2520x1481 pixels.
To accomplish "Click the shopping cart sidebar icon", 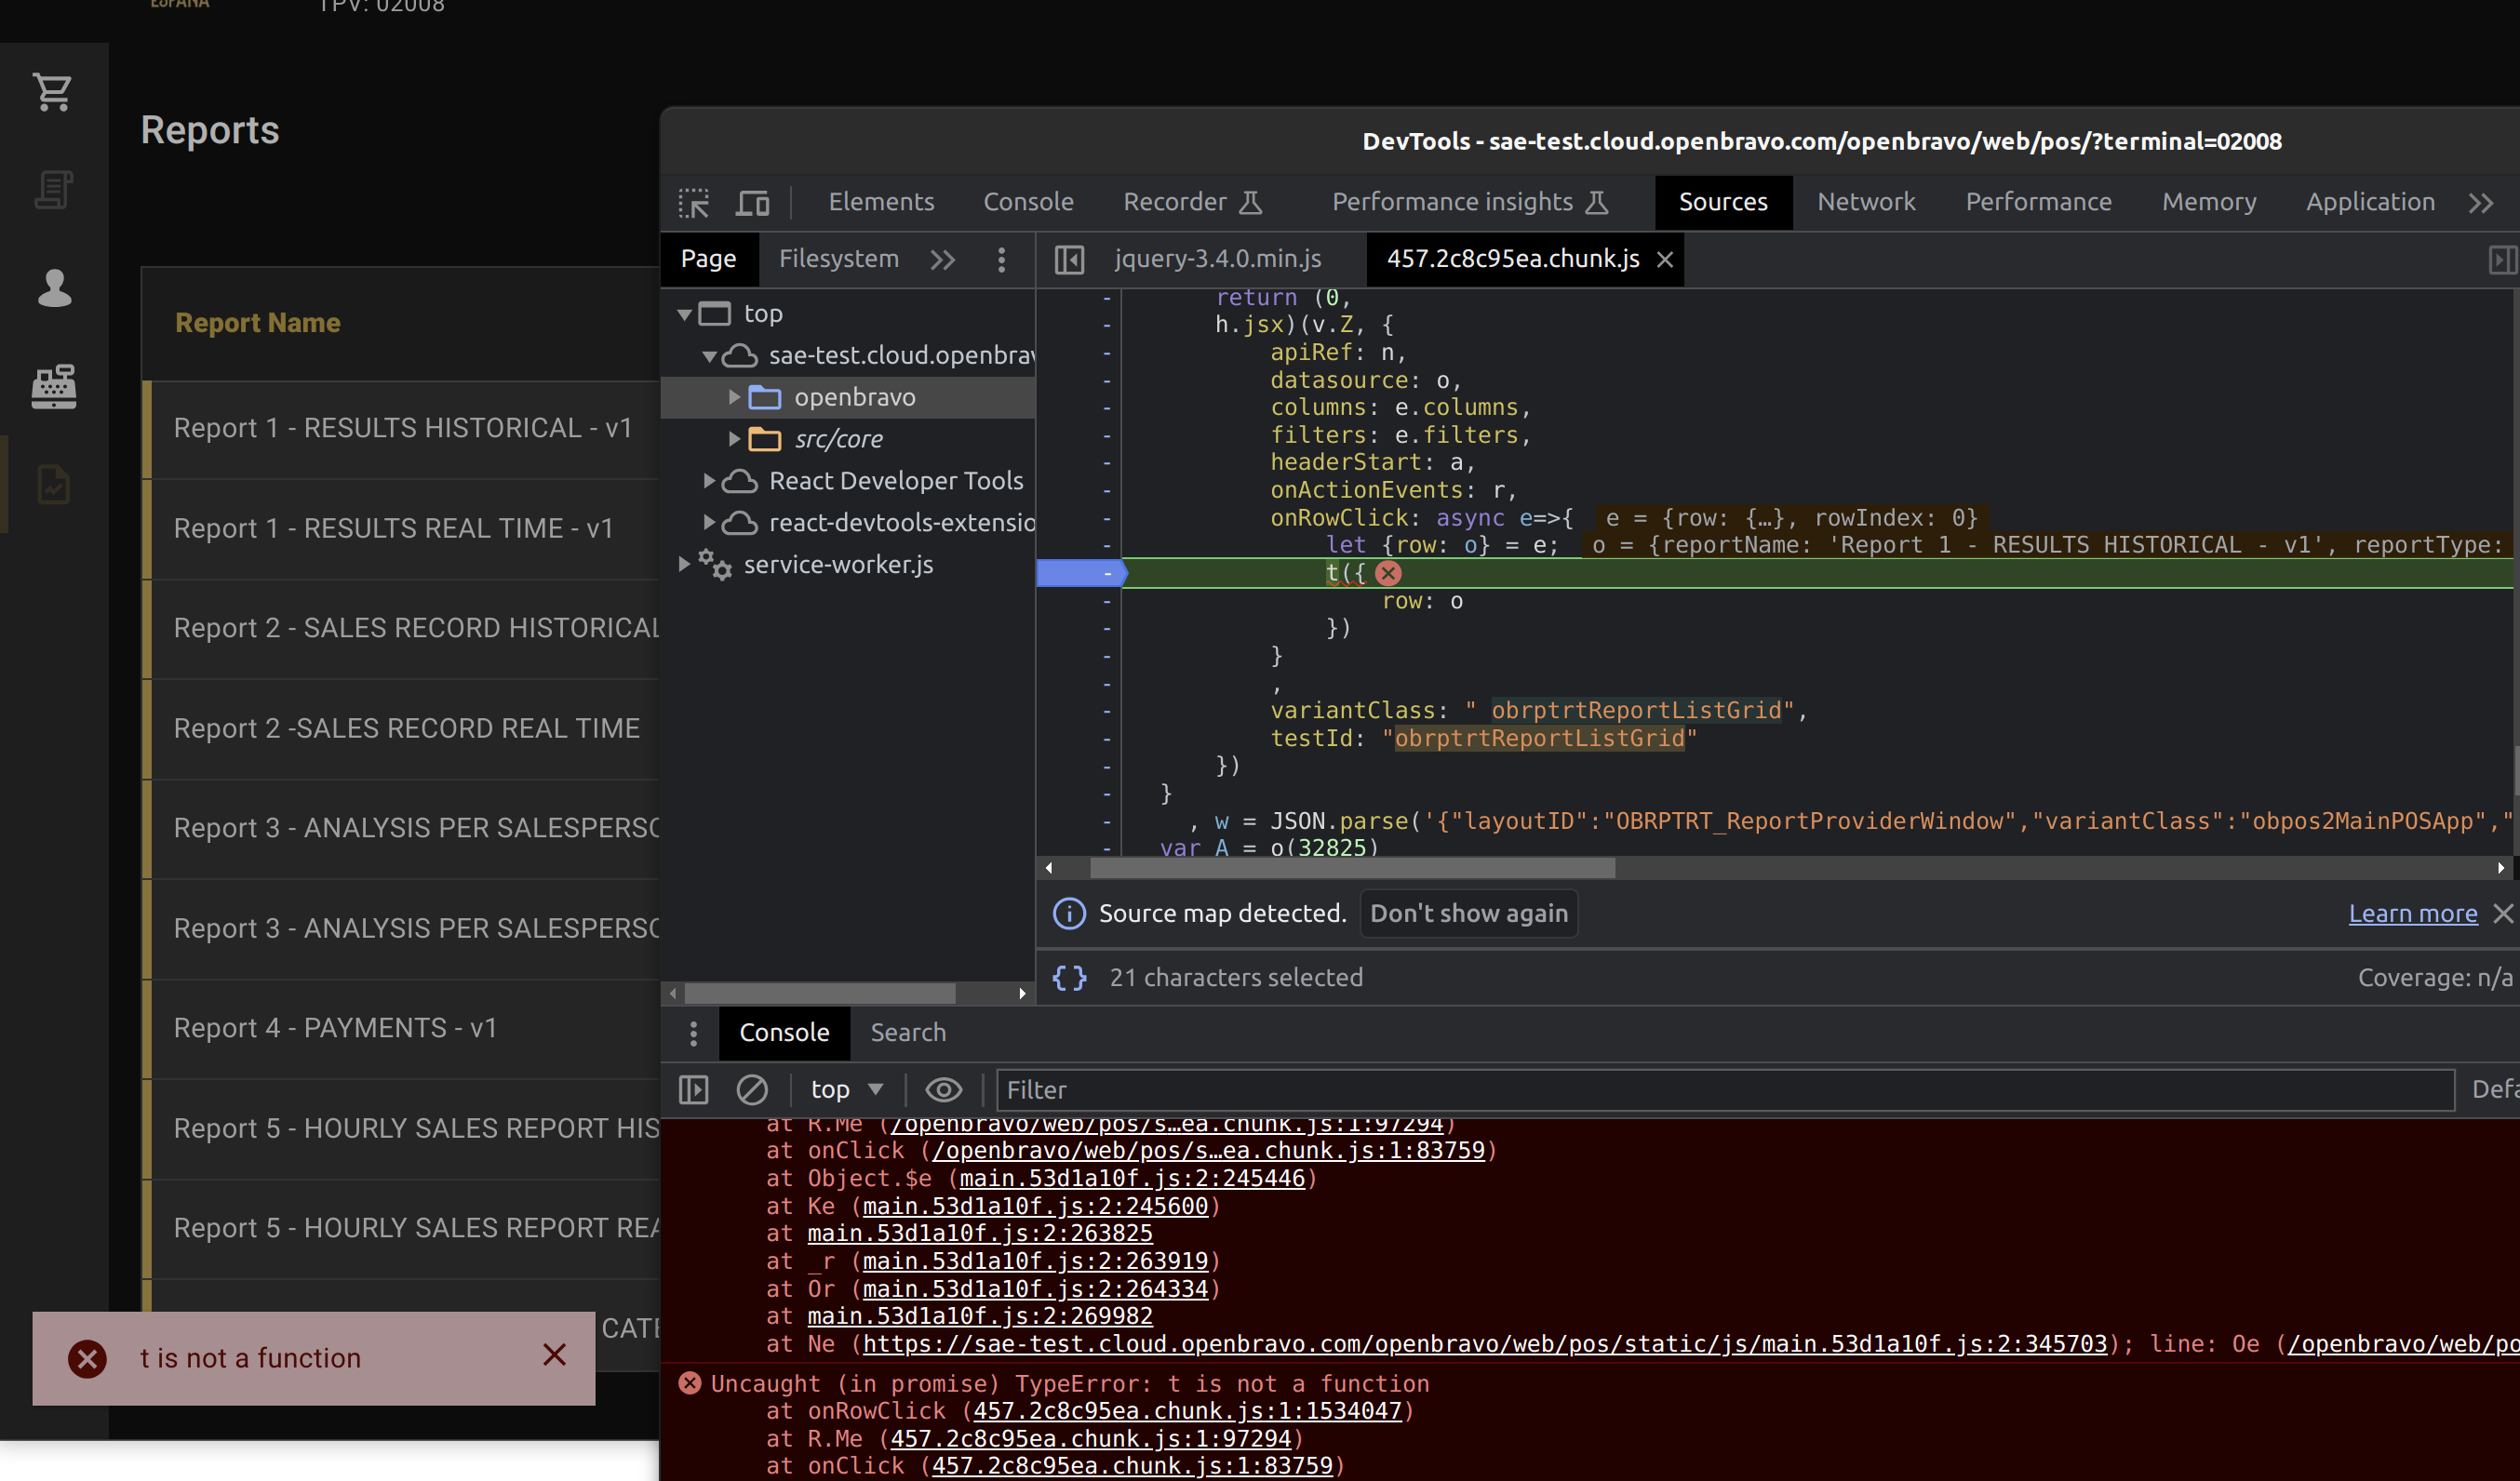I will coord(53,92).
